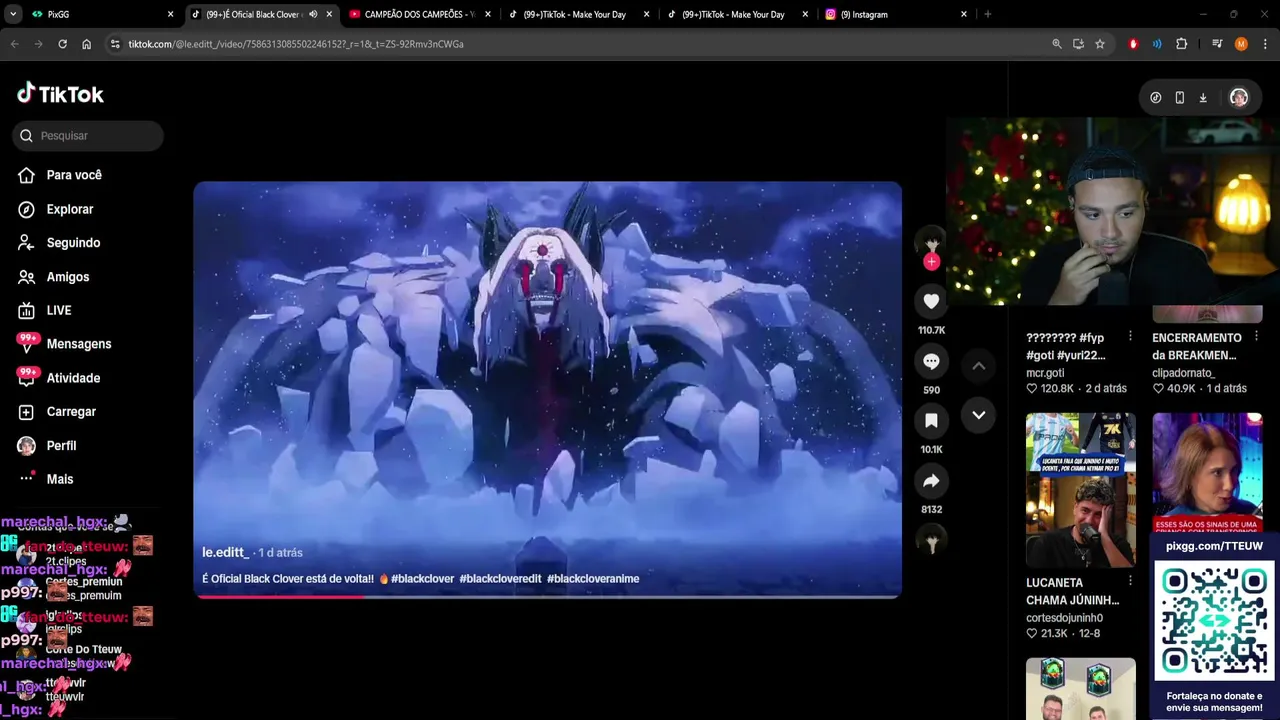Image resolution: width=1280 pixels, height=720 pixels.
Task: Mute the Black Clover tab audio
Action: click(313, 14)
